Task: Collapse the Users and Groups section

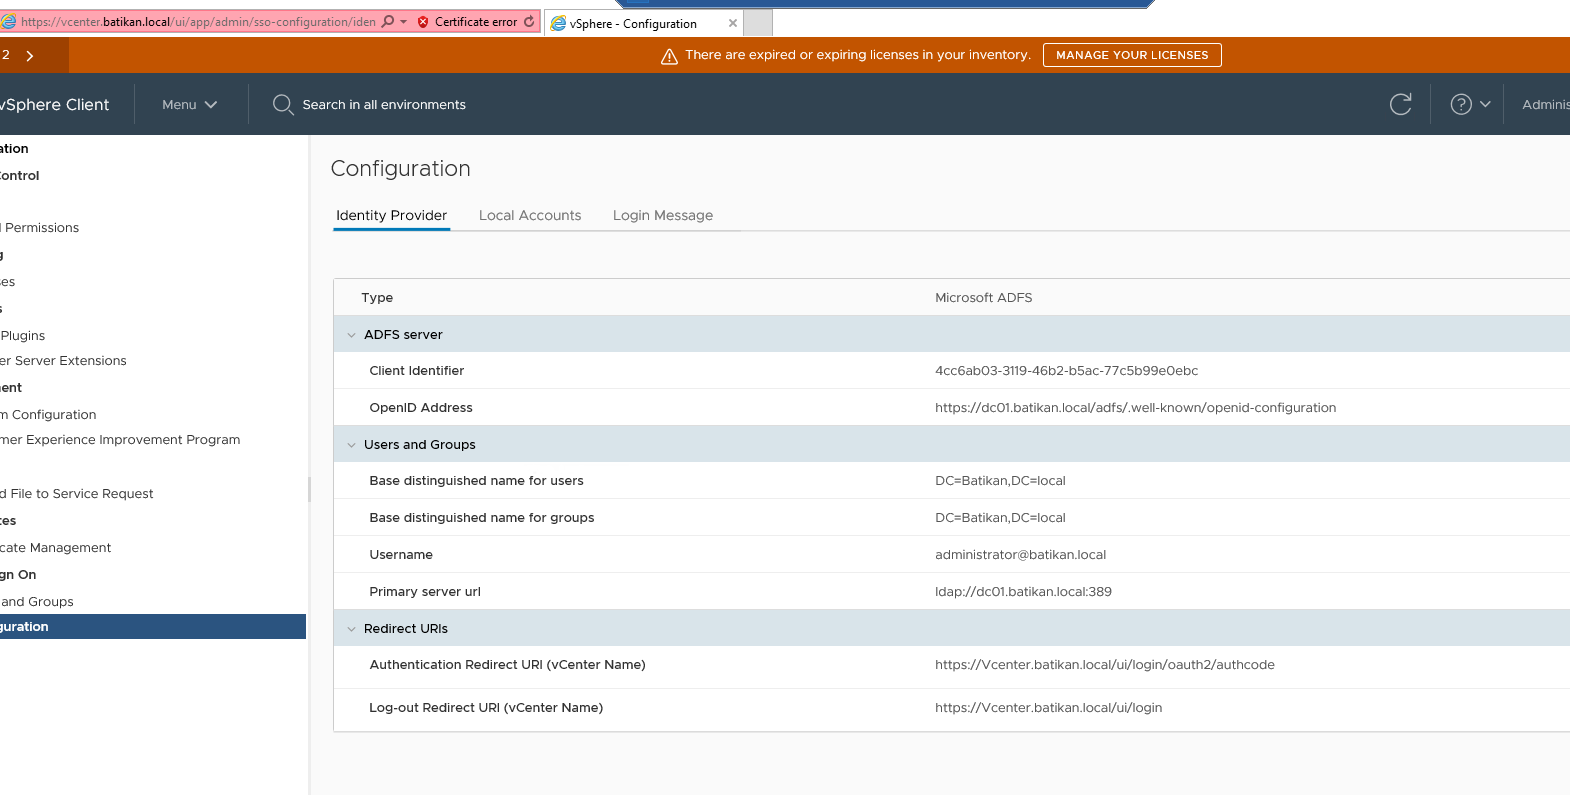Action: click(x=351, y=445)
